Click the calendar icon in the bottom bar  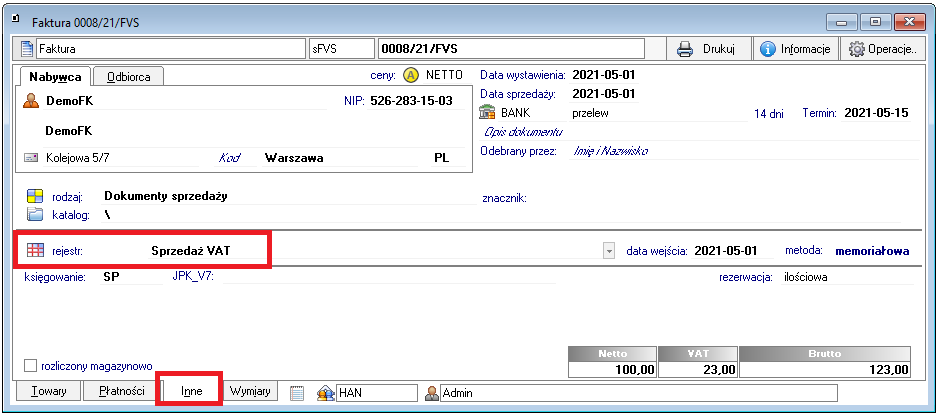coord(297,393)
